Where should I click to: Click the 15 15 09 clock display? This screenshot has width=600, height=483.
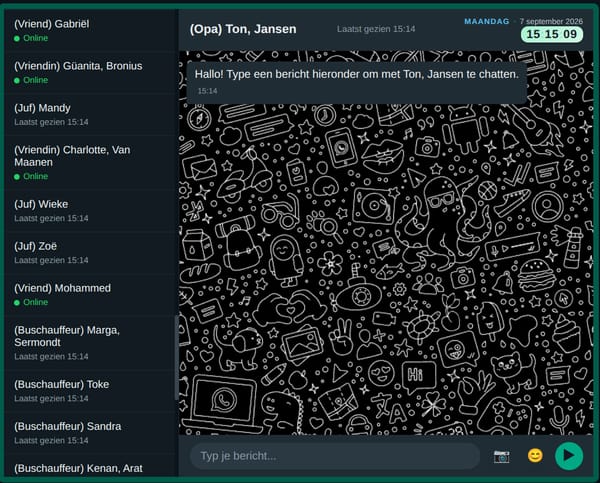[x=551, y=34]
